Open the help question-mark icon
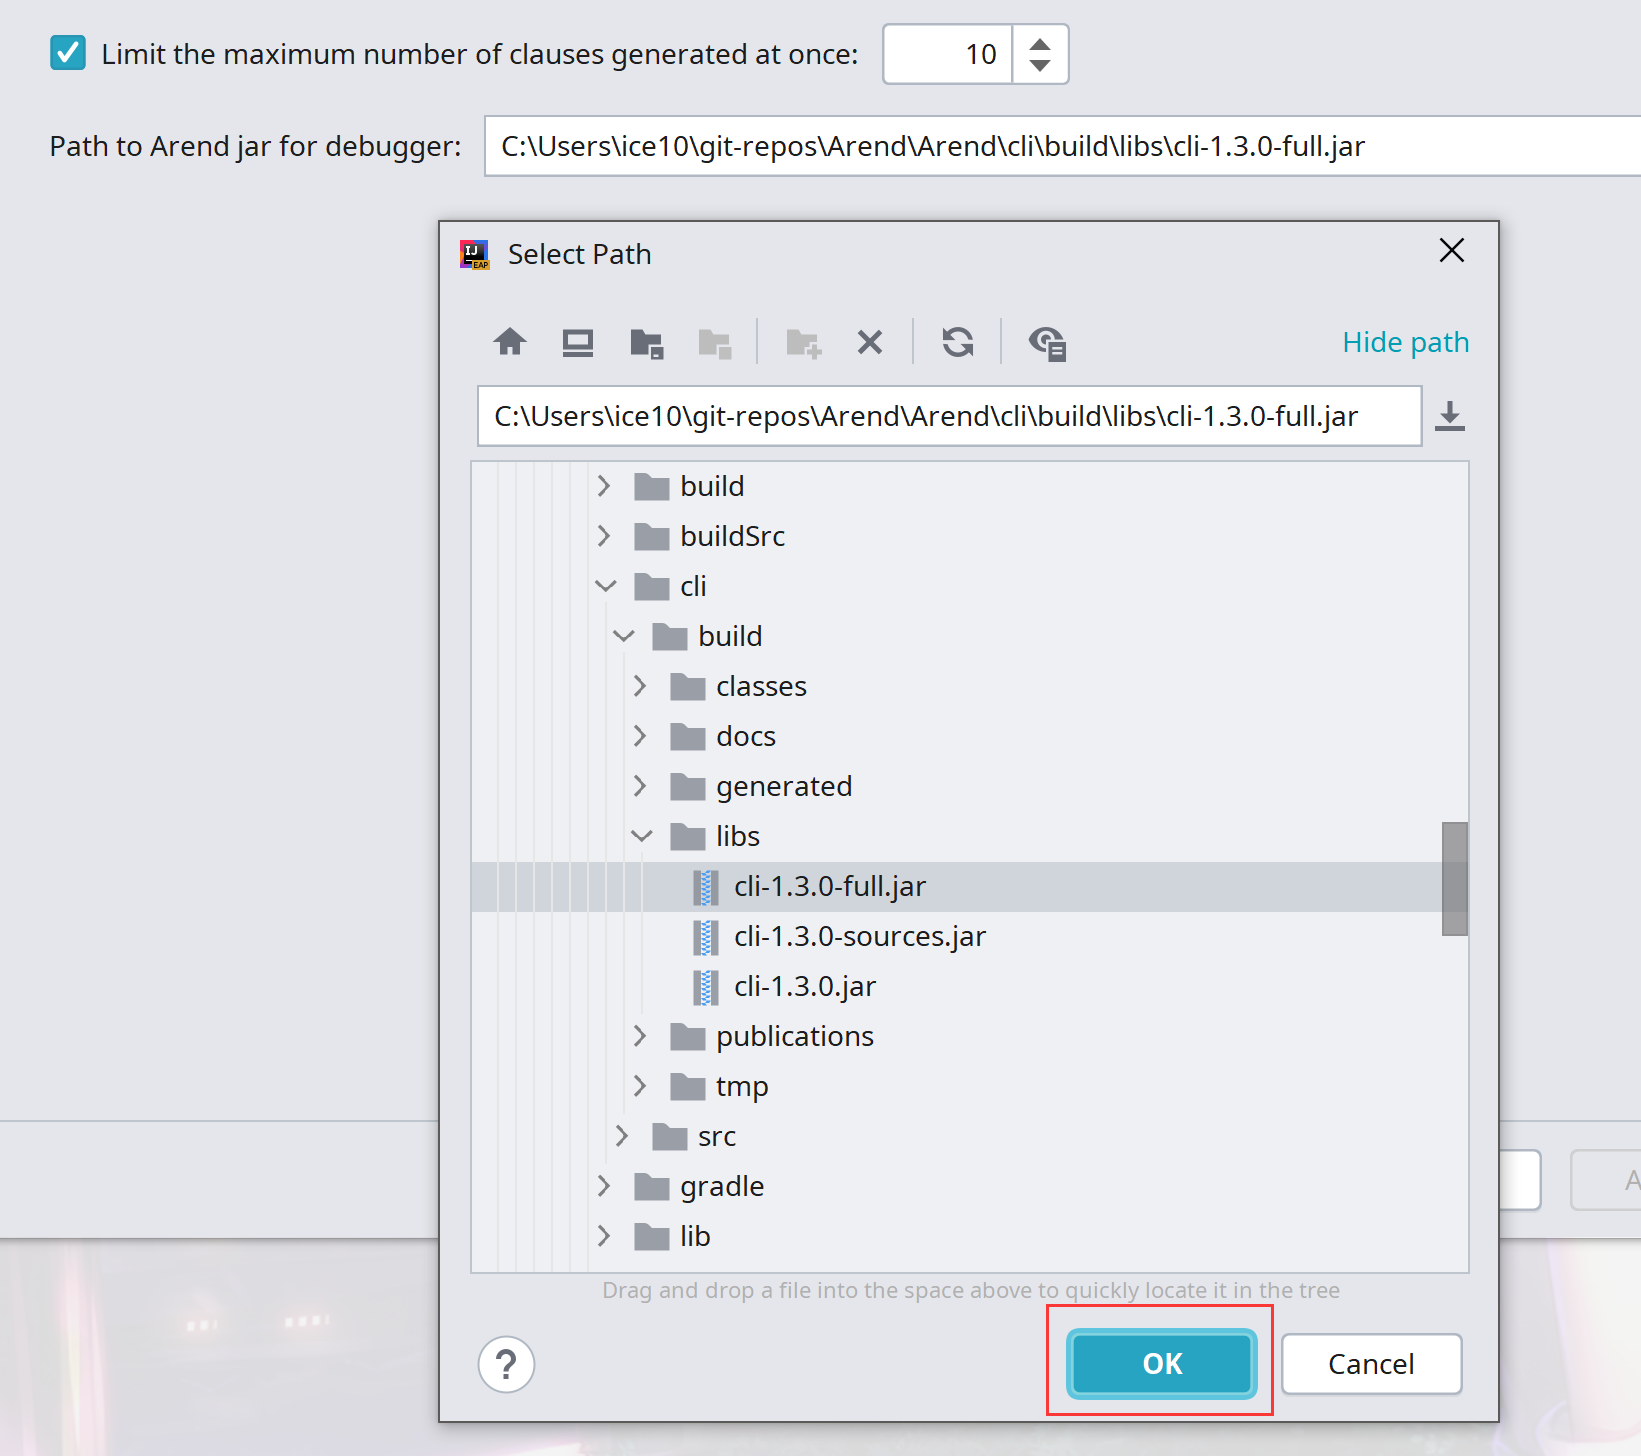This screenshot has height=1456, width=1641. pyautogui.click(x=507, y=1364)
